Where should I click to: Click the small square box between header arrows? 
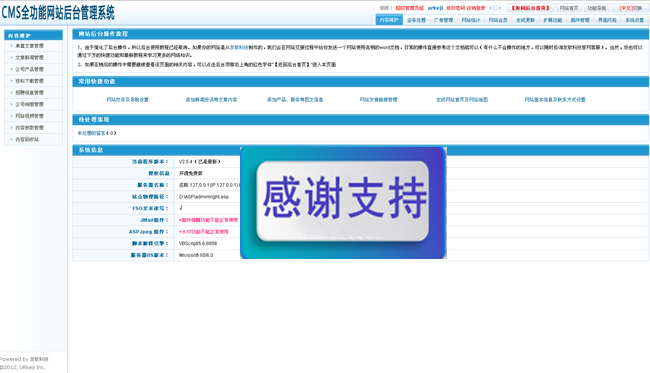495,8
